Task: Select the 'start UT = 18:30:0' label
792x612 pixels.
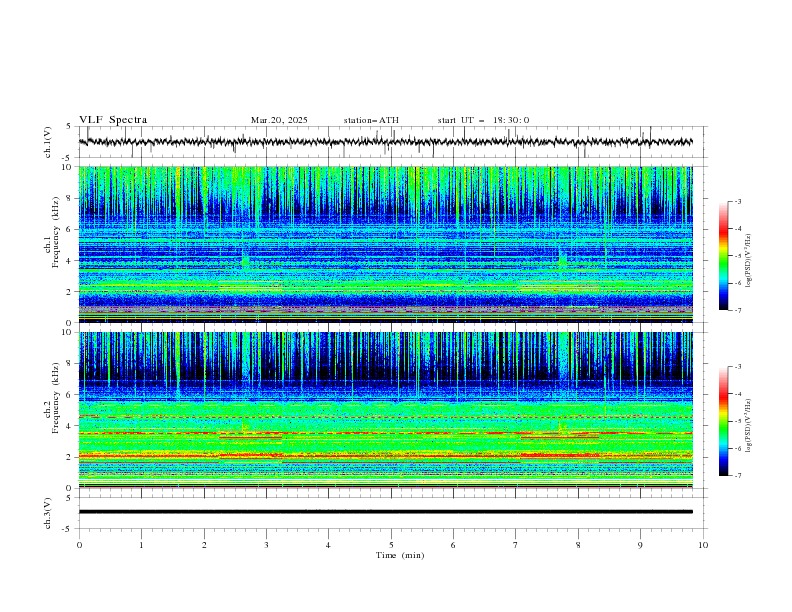Action: pyautogui.click(x=483, y=120)
